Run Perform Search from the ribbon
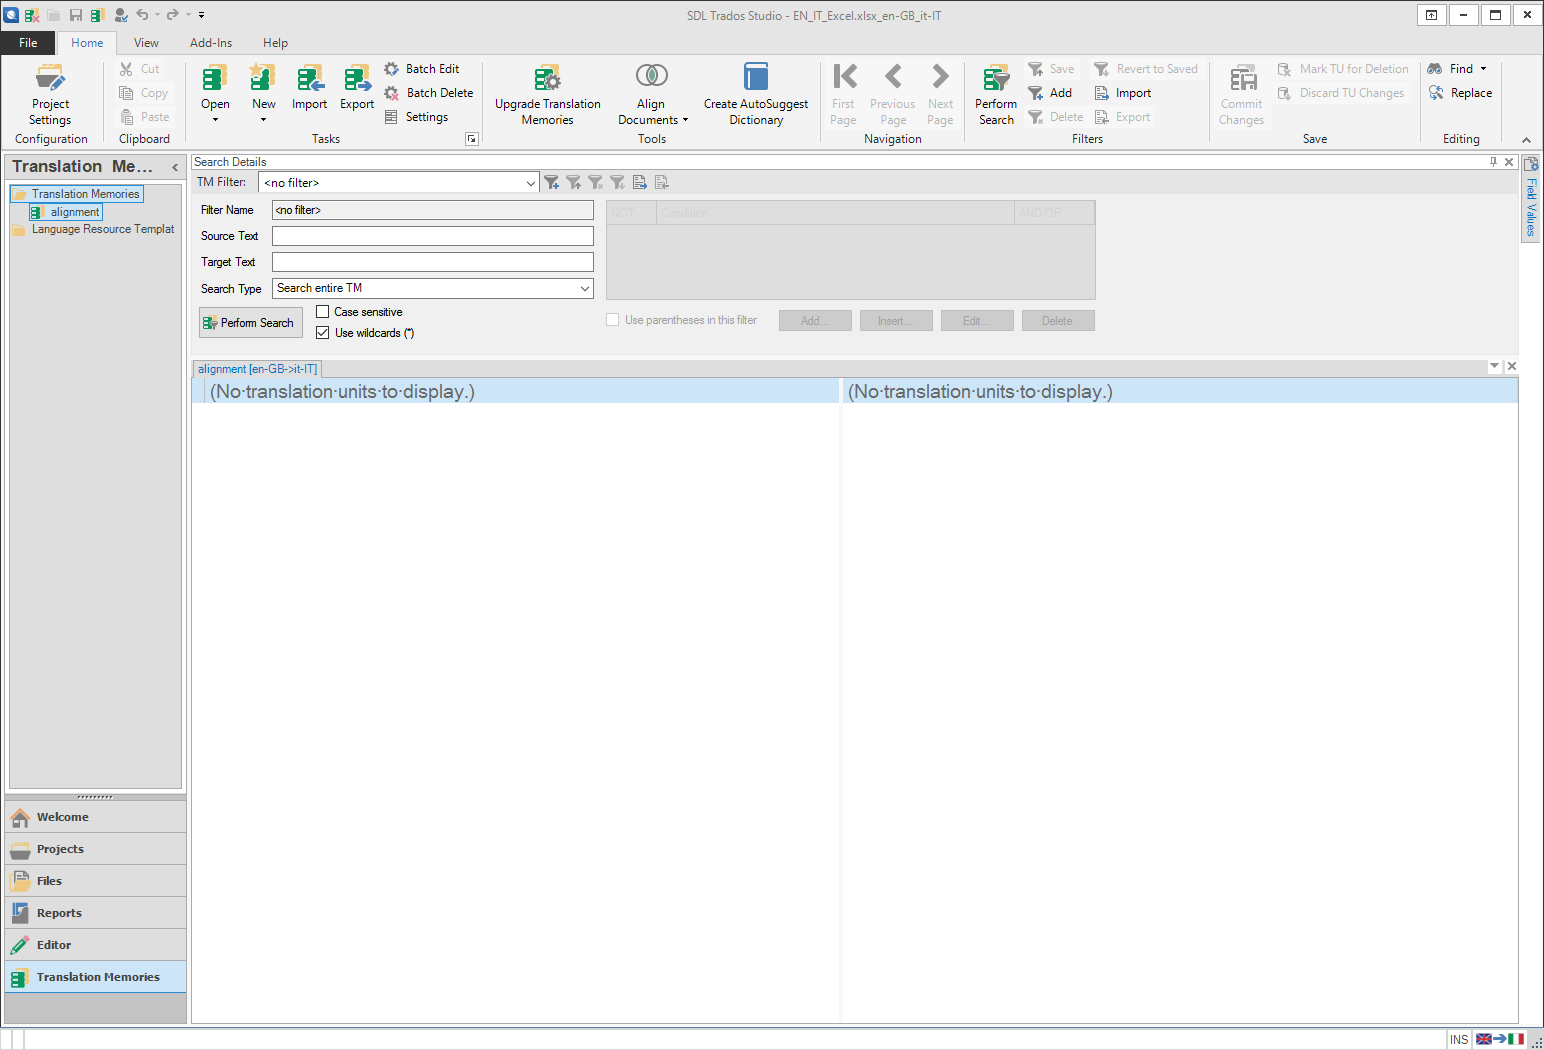The width and height of the screenshot is (1544, 1050). [996, 95]
